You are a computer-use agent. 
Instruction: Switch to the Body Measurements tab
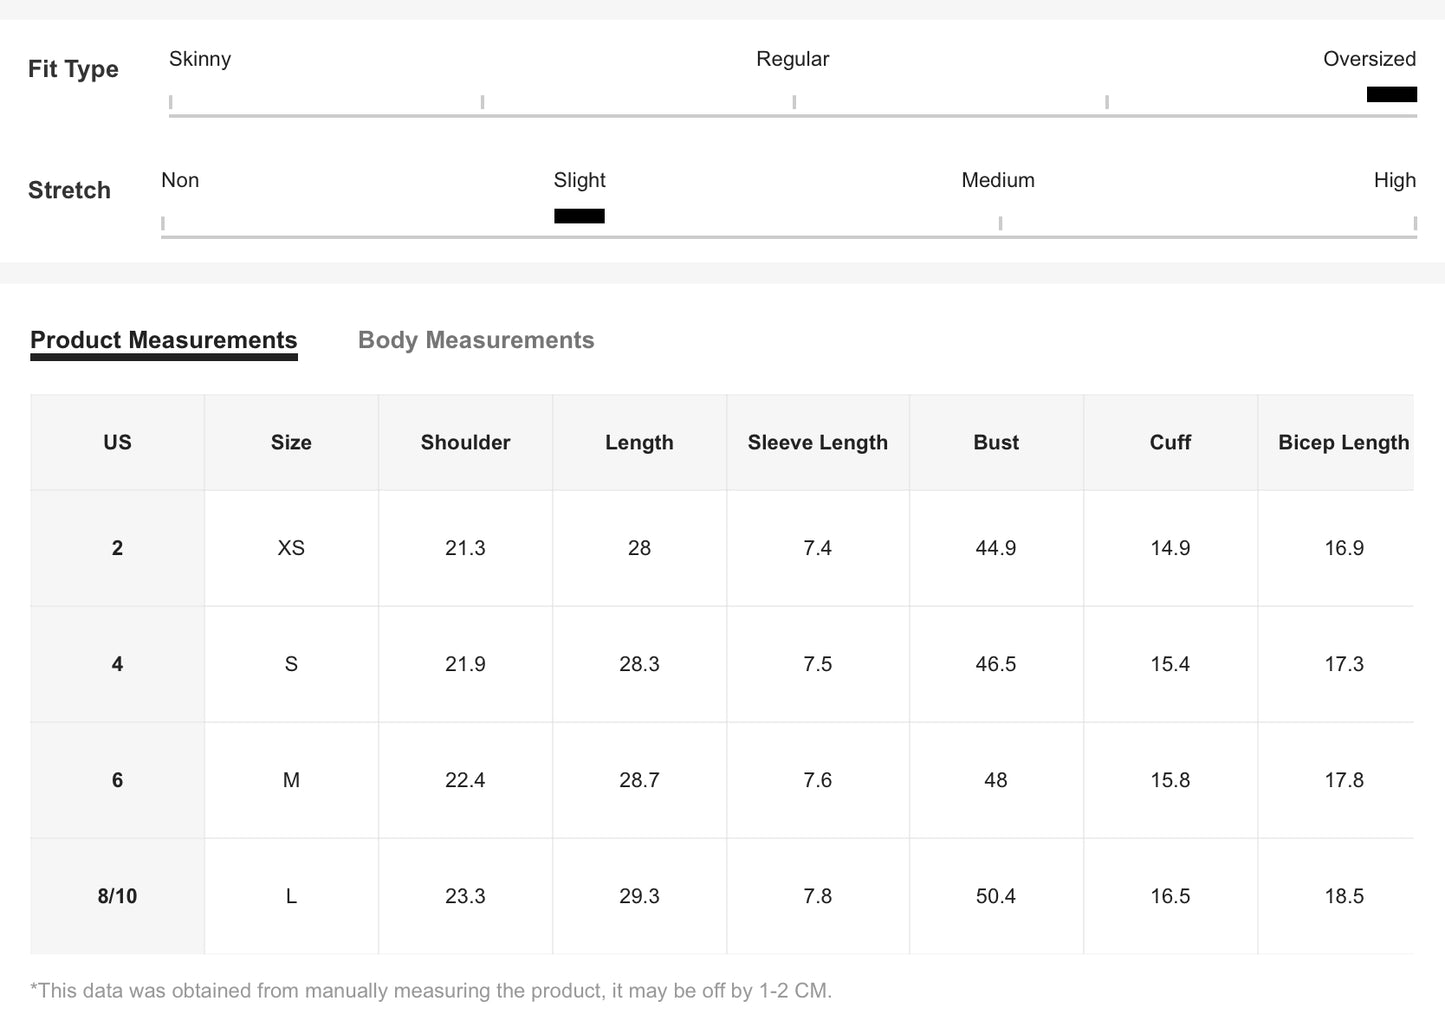476,340
